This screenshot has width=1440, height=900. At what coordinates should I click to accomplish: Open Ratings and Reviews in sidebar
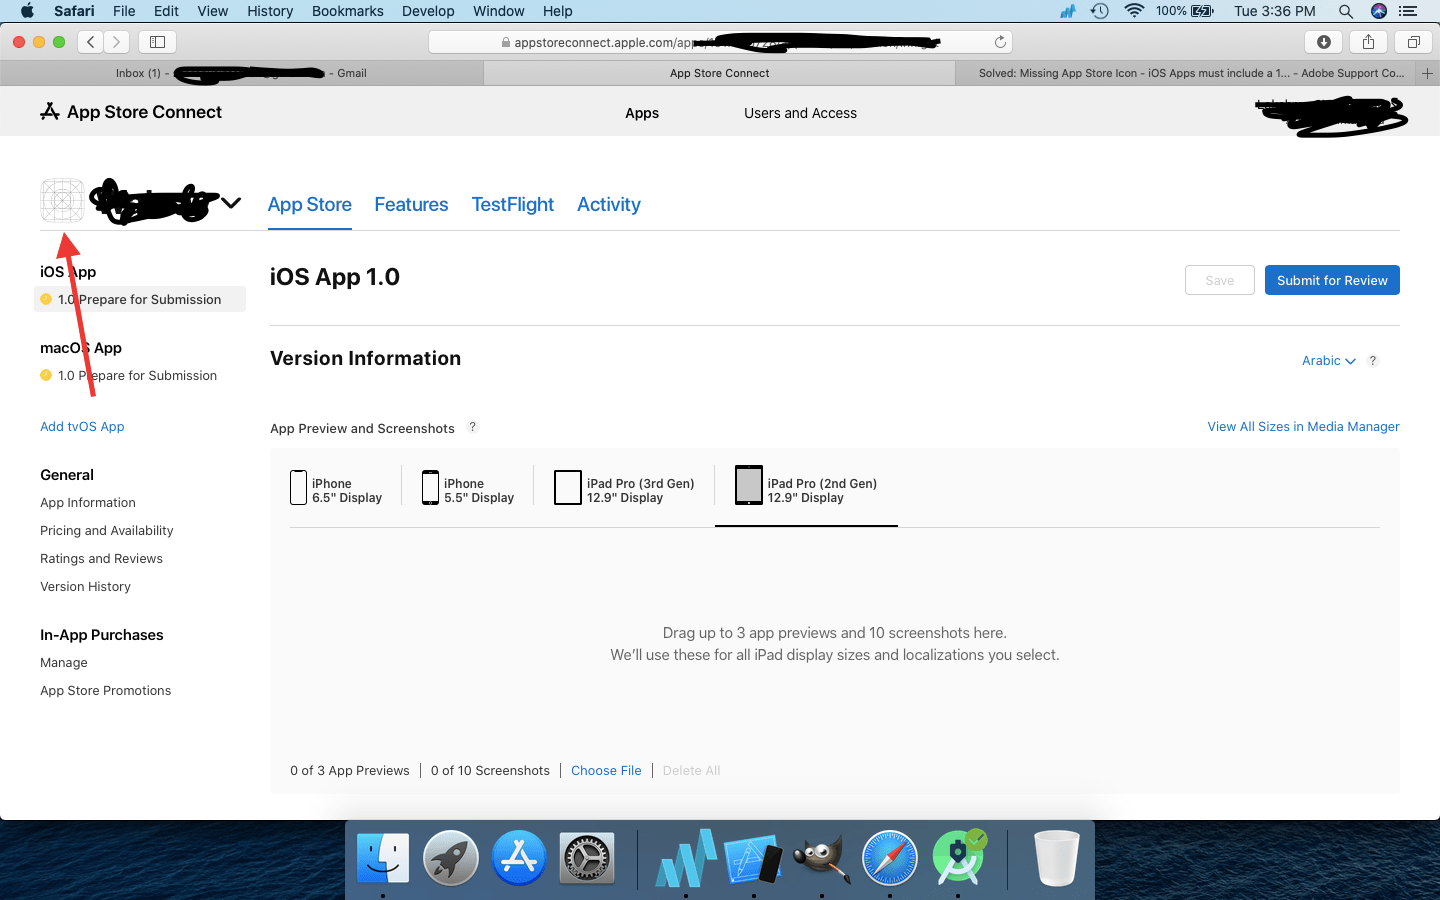coord(101,559)
